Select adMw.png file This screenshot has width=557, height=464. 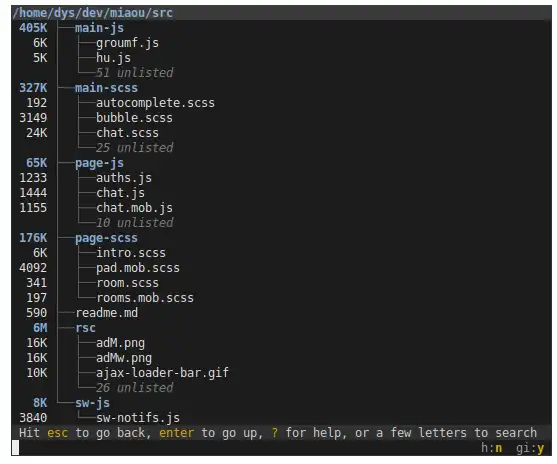point(124,358)
